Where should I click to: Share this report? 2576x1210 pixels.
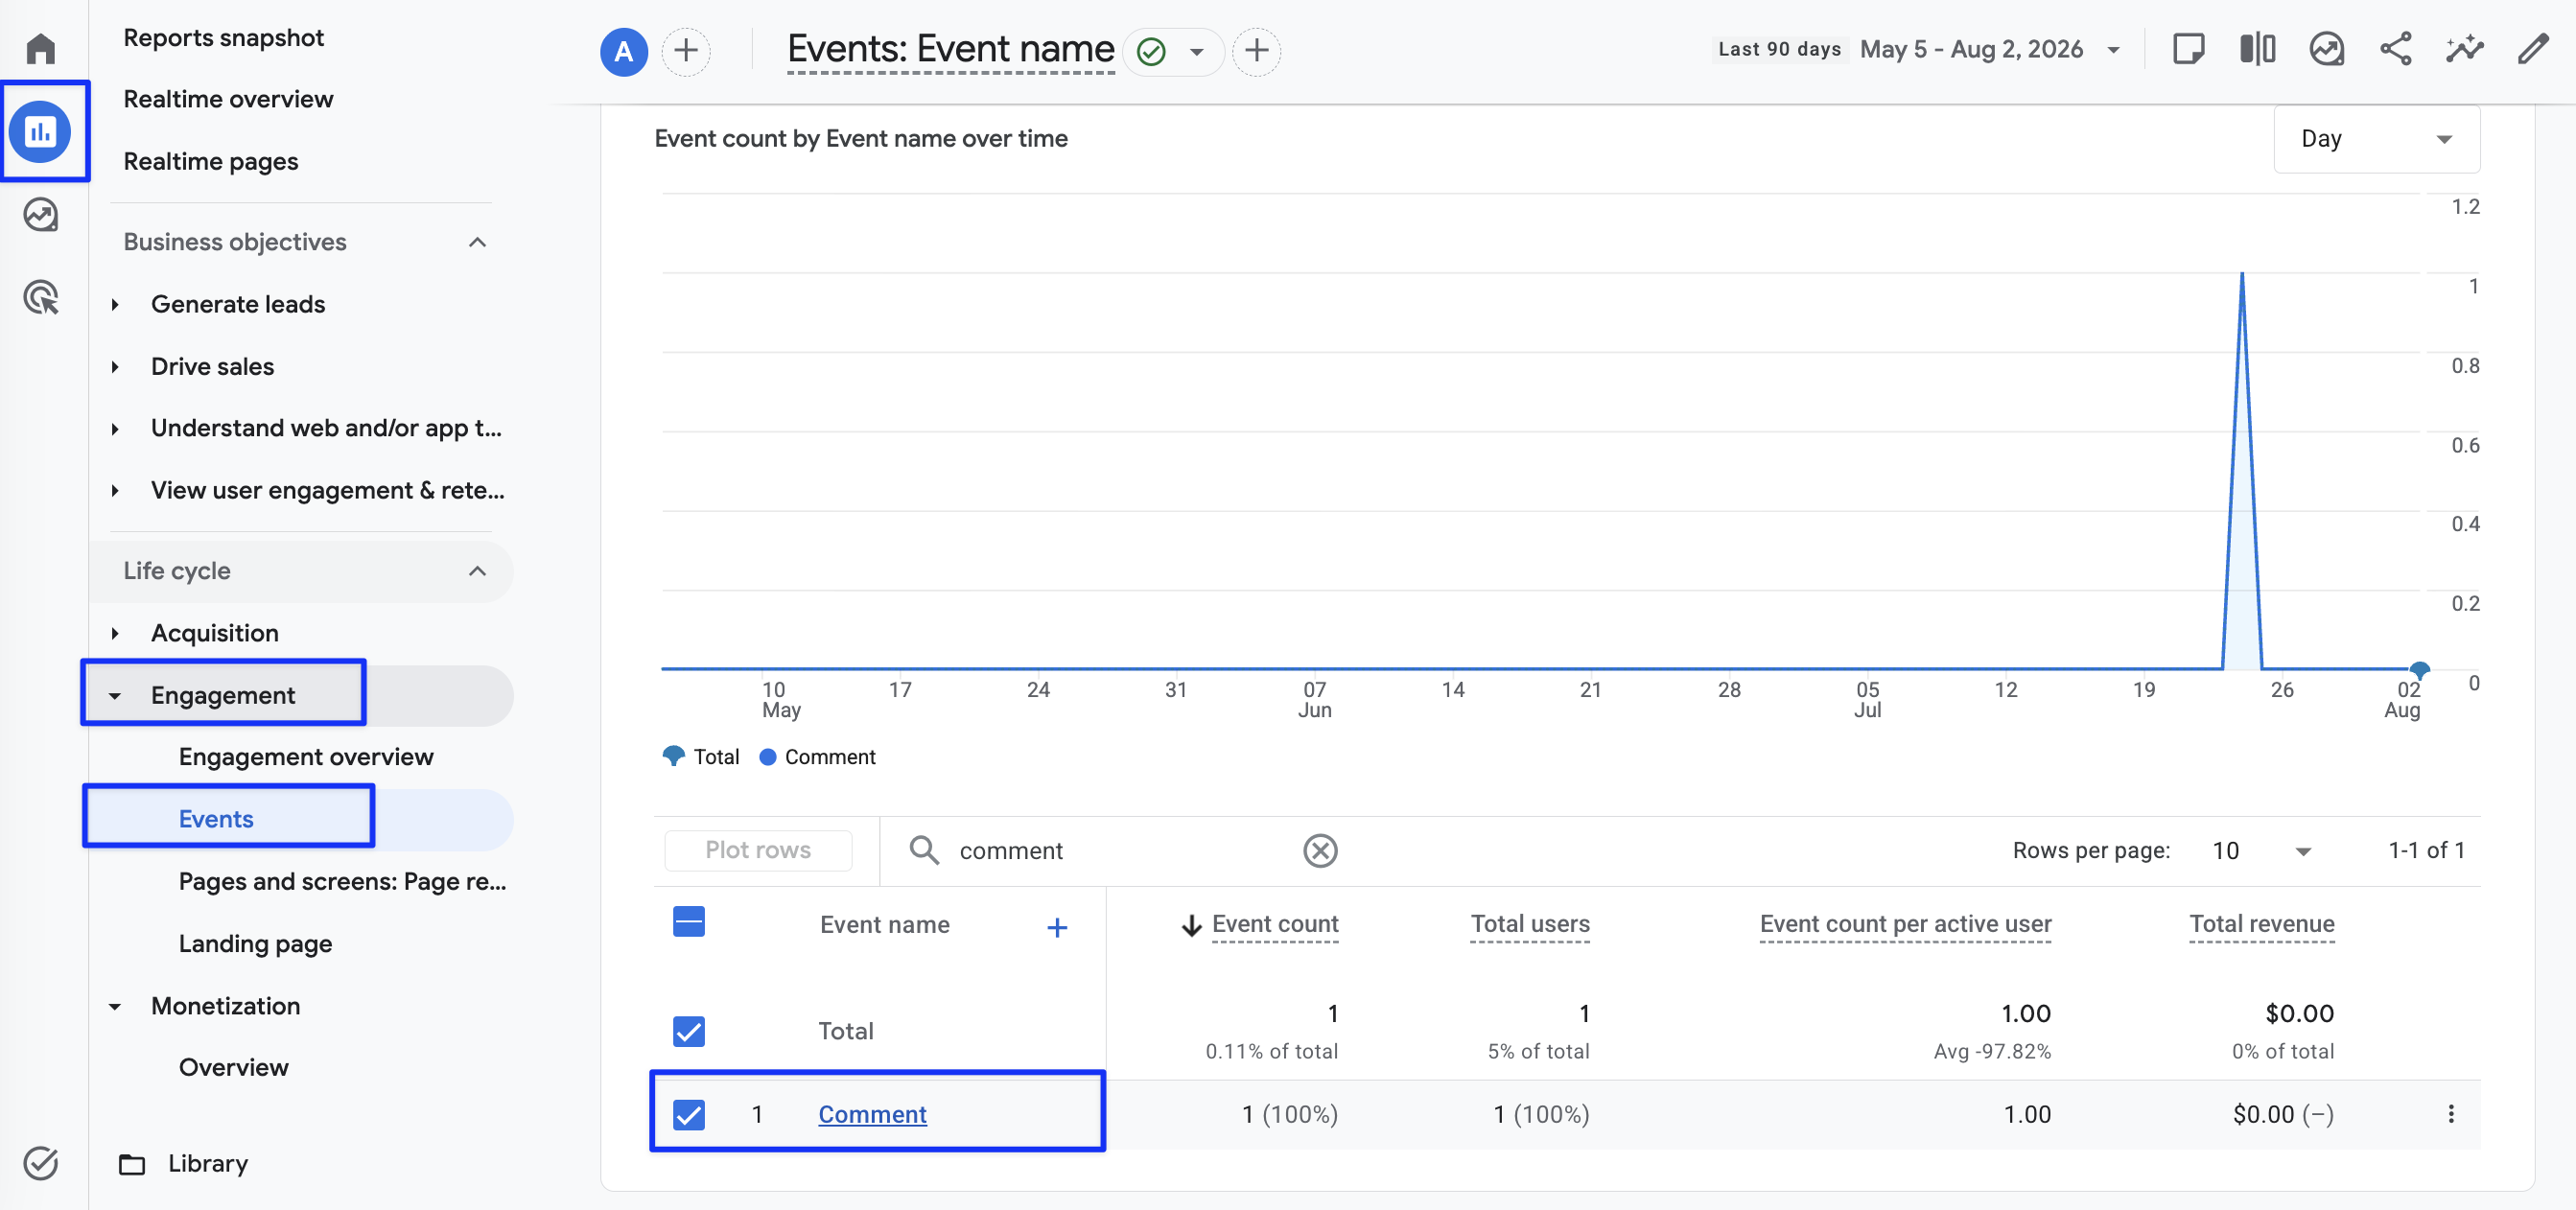(x=2396, y=49)
